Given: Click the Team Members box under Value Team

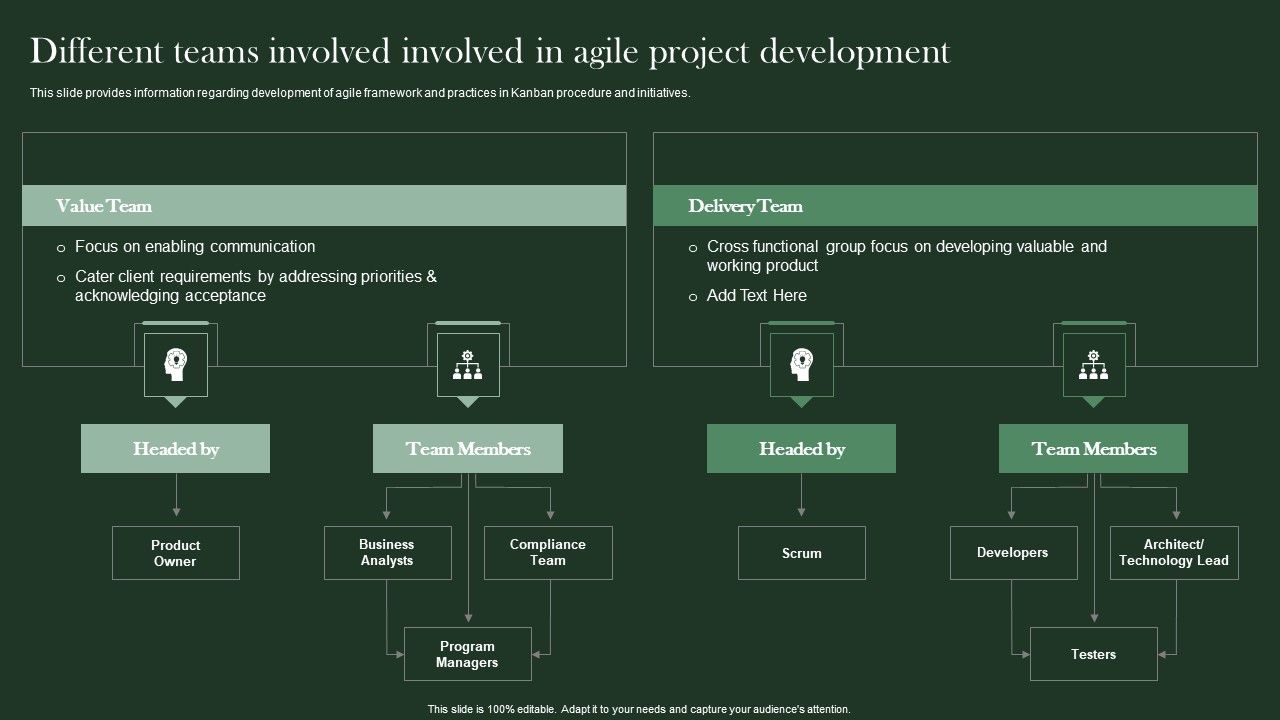Looking at the screenshot, I should click(x=468, y=449).
